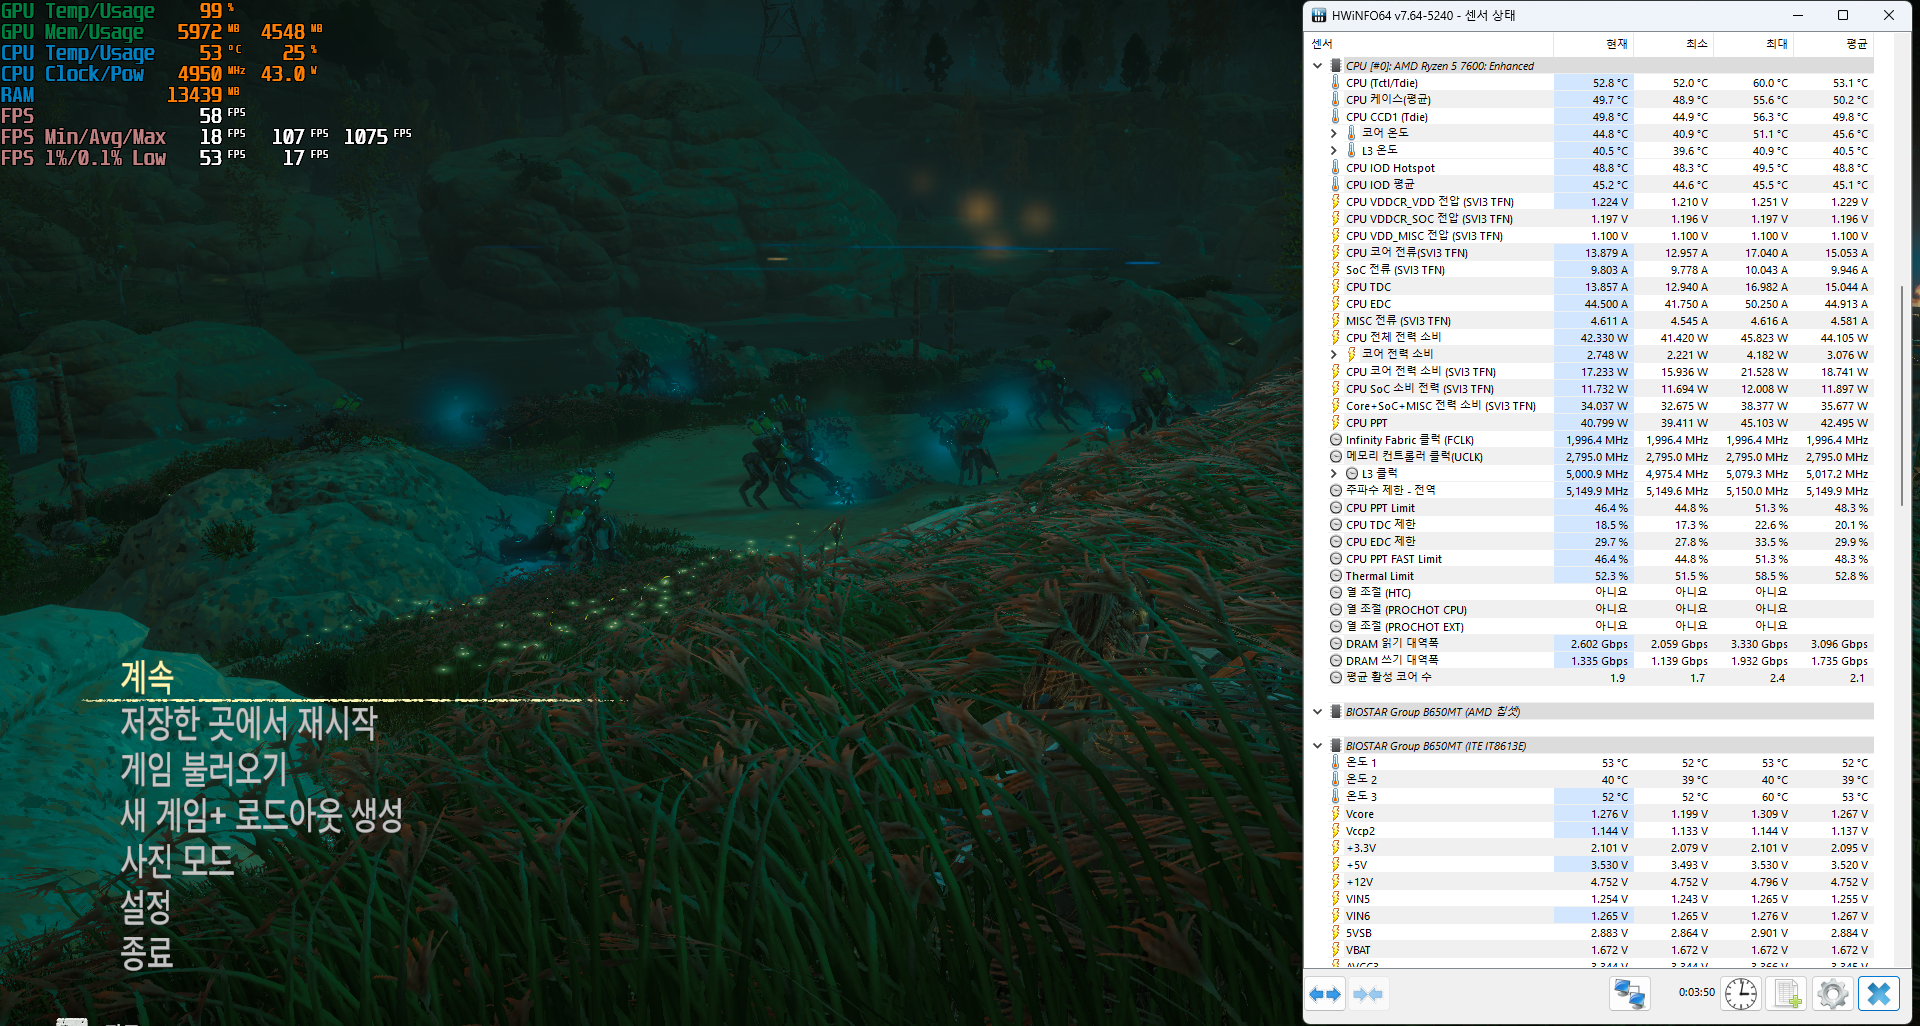
Task: Click the circle icon beside DRAM 읽기 대역폭
Action: click(x=1335, y=644)
